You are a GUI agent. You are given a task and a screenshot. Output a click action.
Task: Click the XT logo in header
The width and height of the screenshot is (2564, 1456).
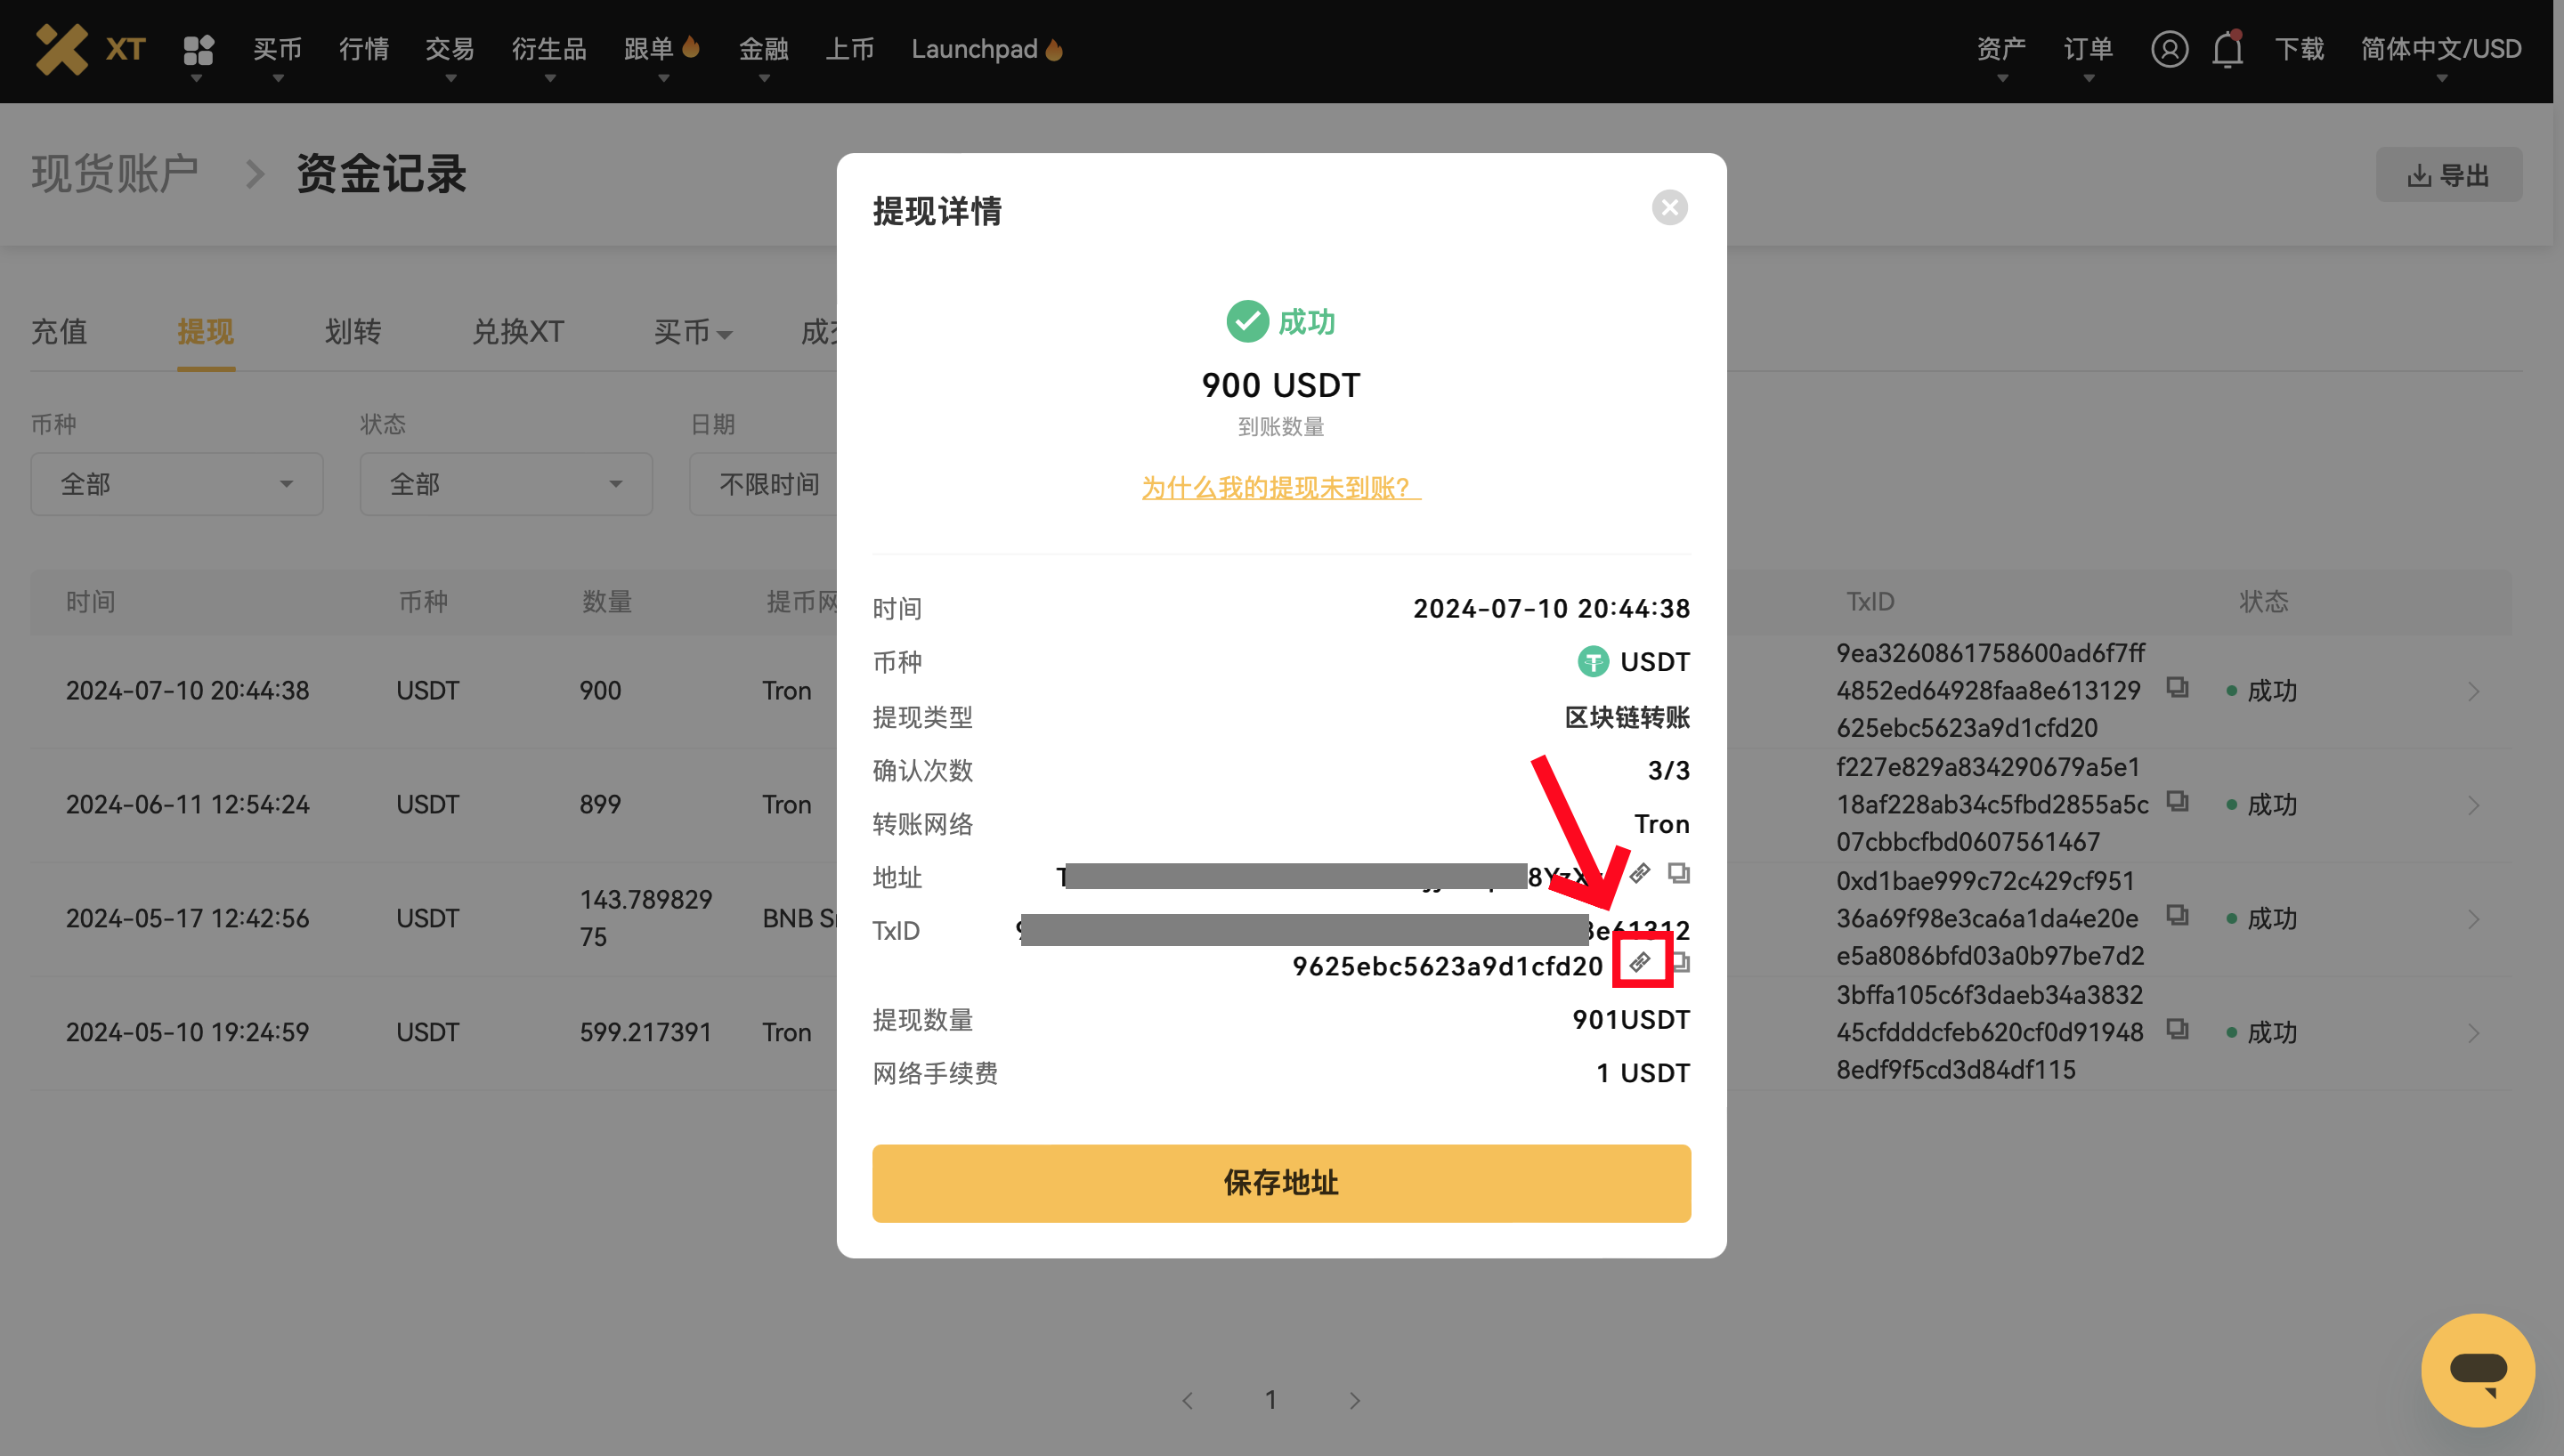coord(91,49)
